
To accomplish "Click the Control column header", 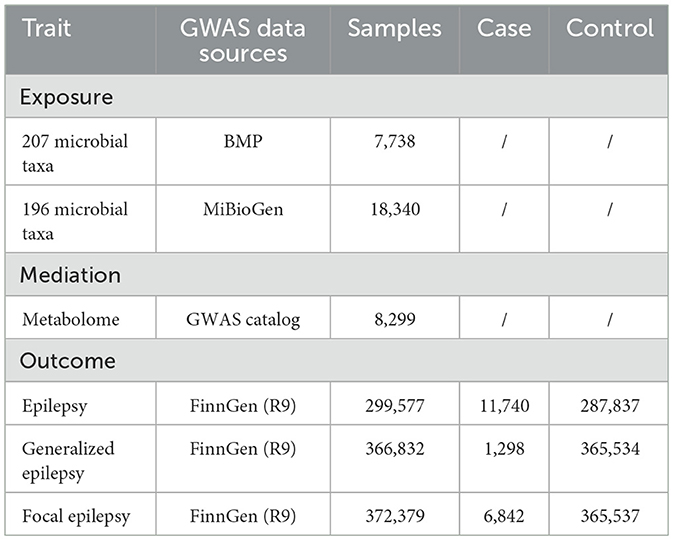I will tap(610, 29).
